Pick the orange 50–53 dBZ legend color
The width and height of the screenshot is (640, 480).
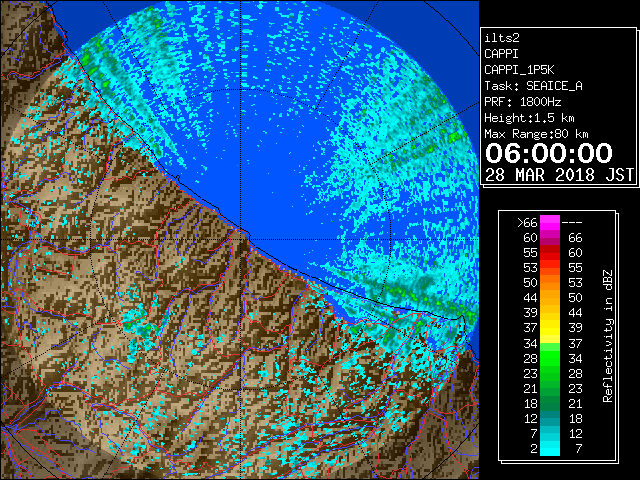[x=550, y=283]
